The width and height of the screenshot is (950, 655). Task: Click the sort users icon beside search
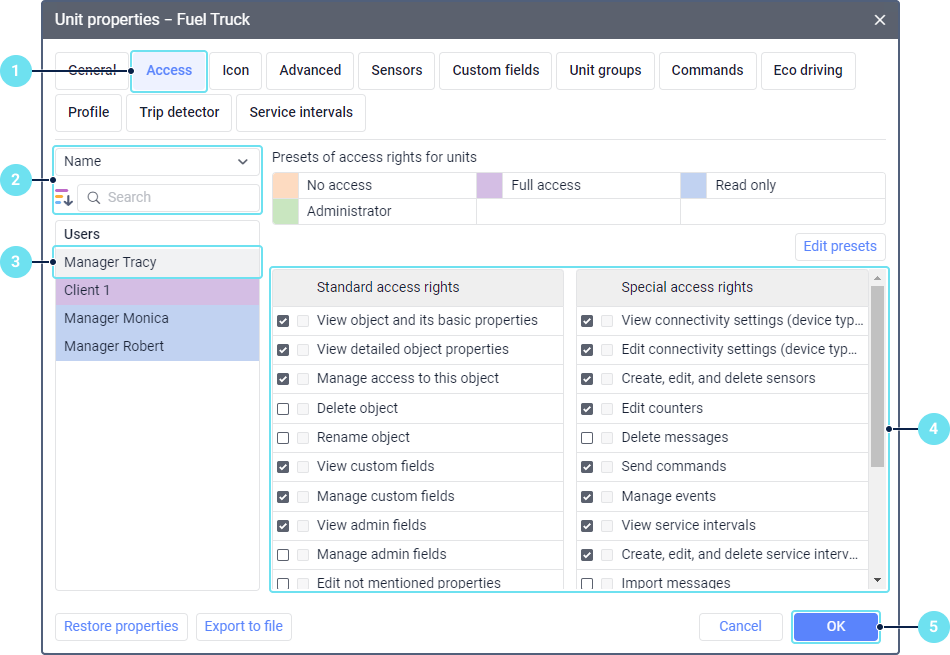click(64, 198)
